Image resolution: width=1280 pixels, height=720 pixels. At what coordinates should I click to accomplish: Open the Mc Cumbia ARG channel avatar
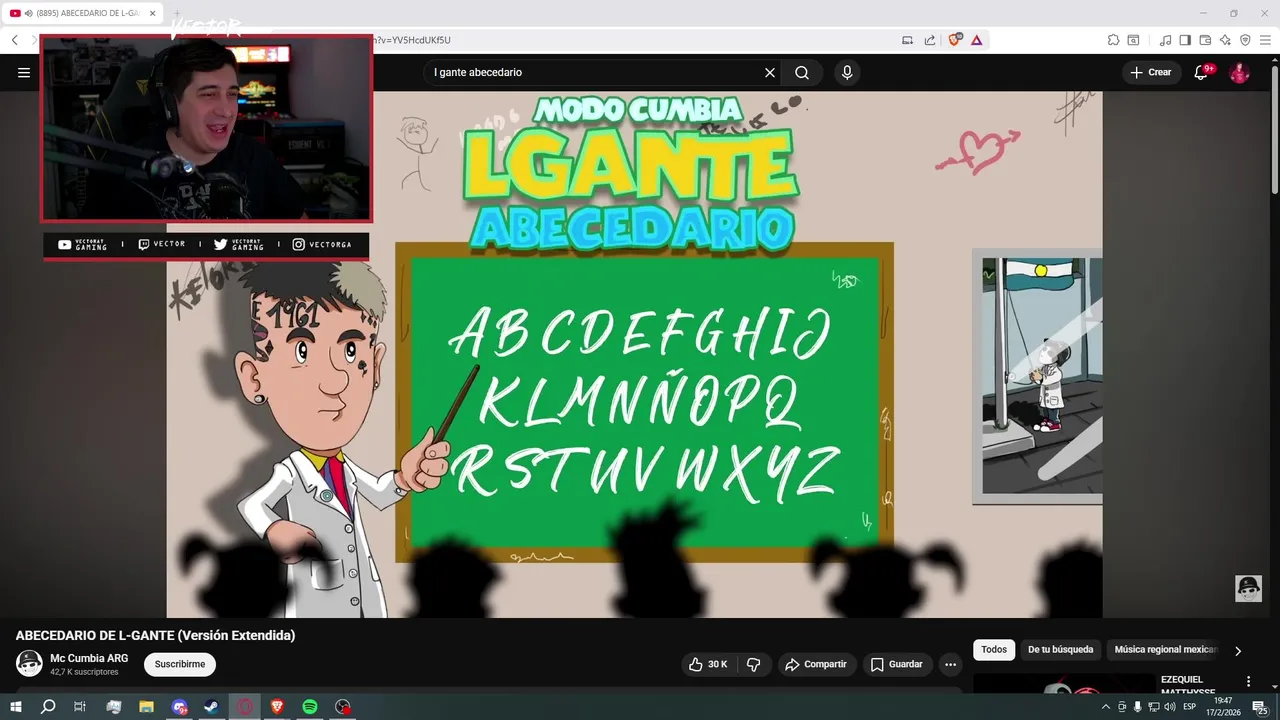[x=29, y=663]
